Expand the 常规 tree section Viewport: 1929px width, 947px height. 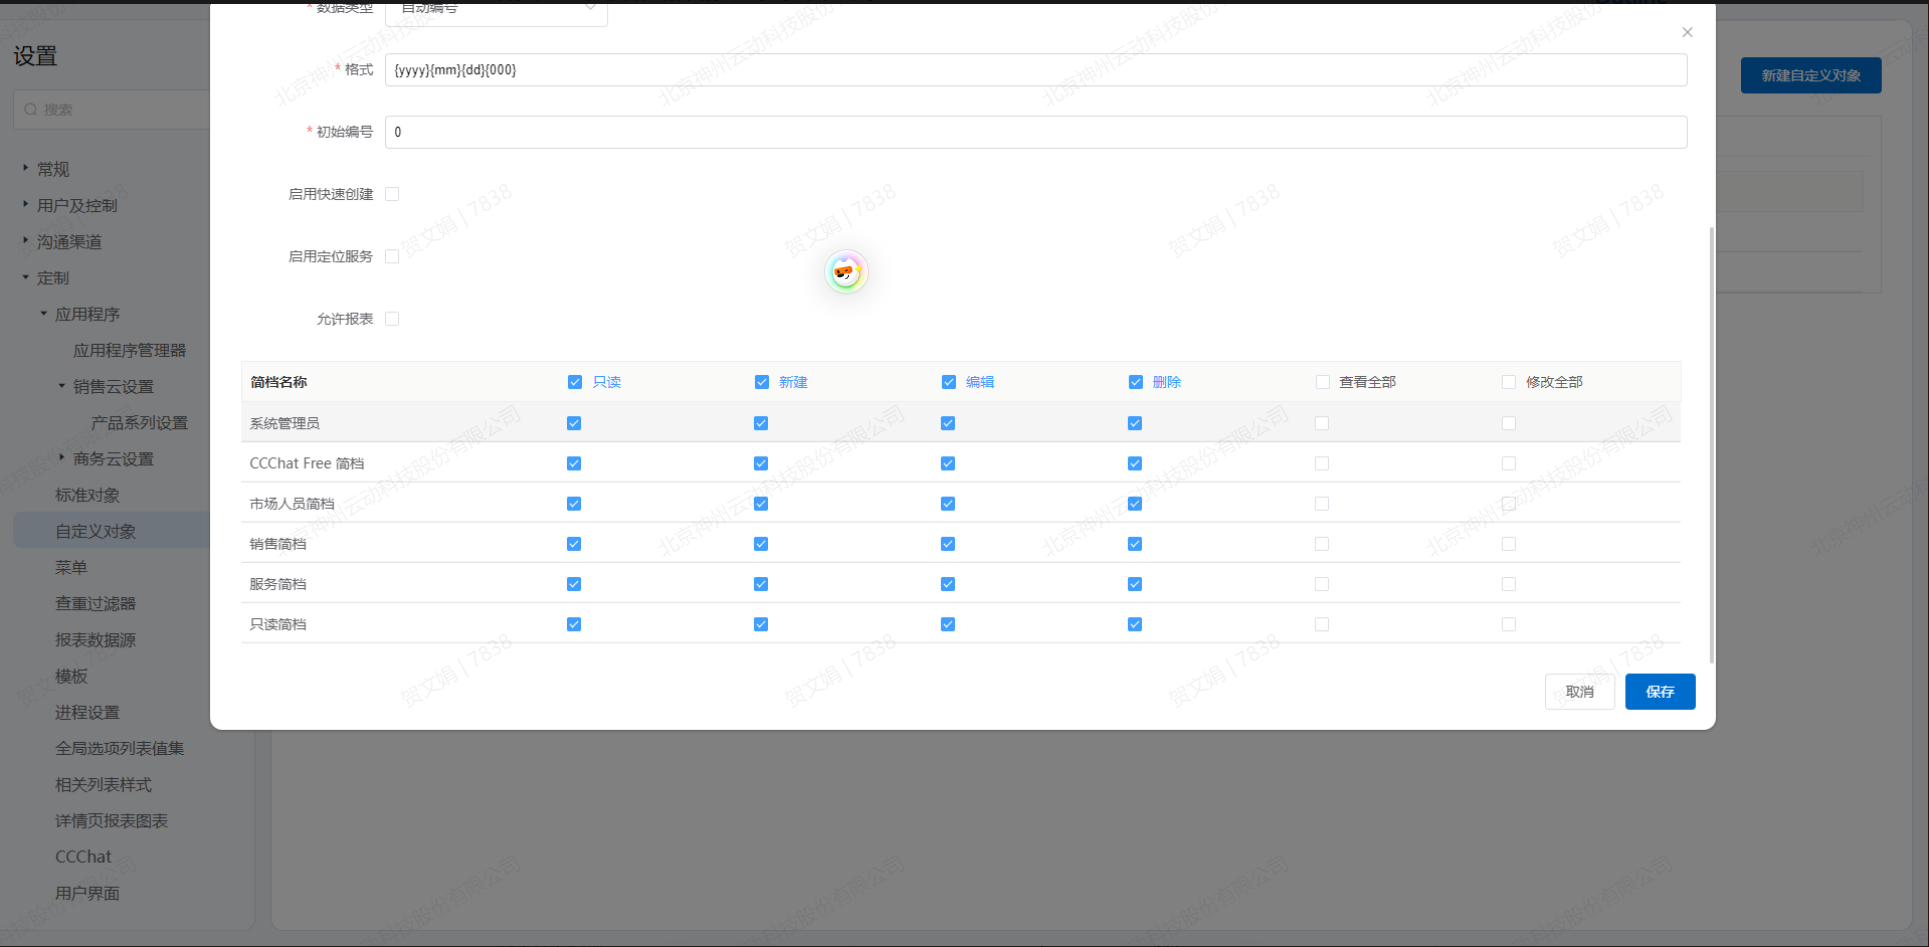pos(26,169)
